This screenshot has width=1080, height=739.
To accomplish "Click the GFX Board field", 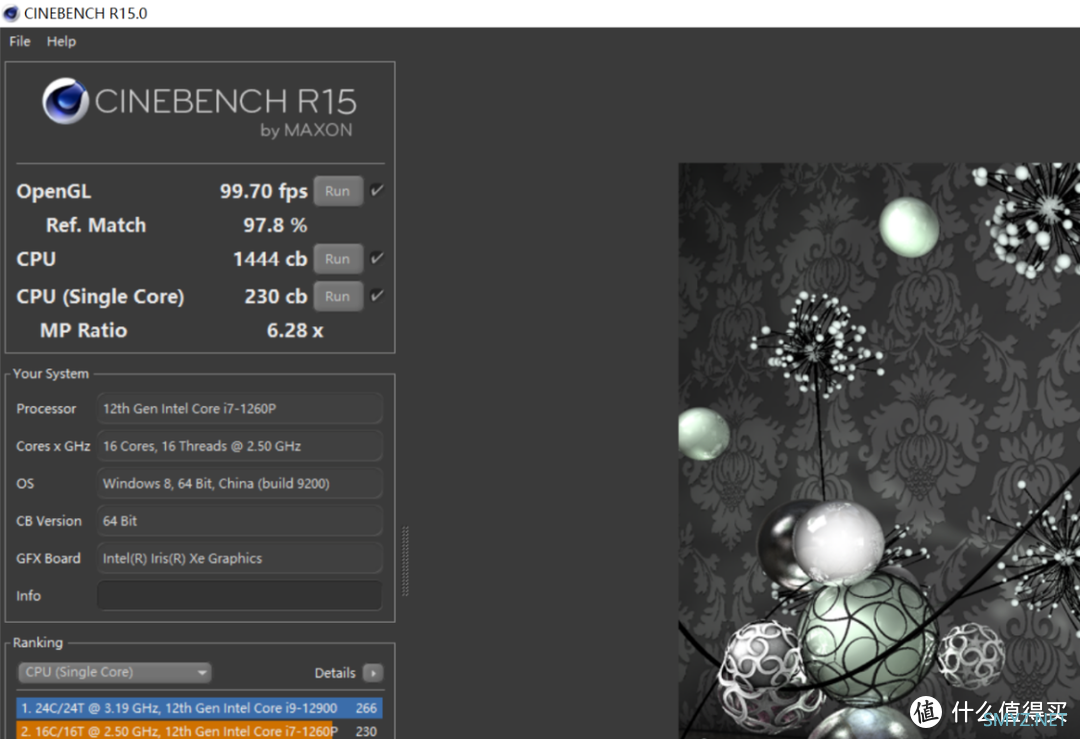I will [240, 559].
